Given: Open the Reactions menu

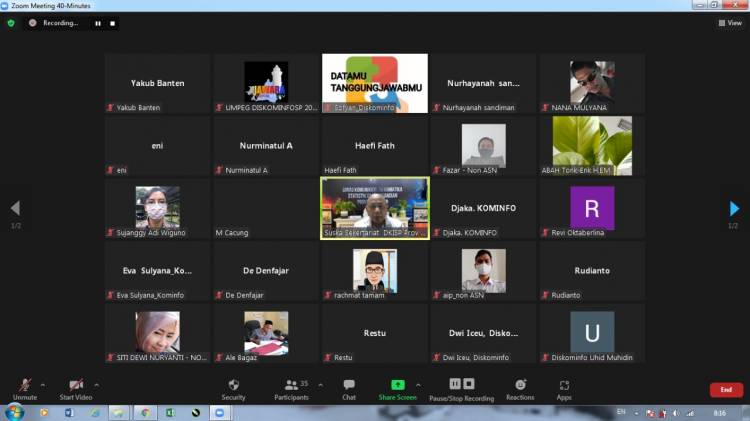Looking at the screenshot, I should 520,388.
